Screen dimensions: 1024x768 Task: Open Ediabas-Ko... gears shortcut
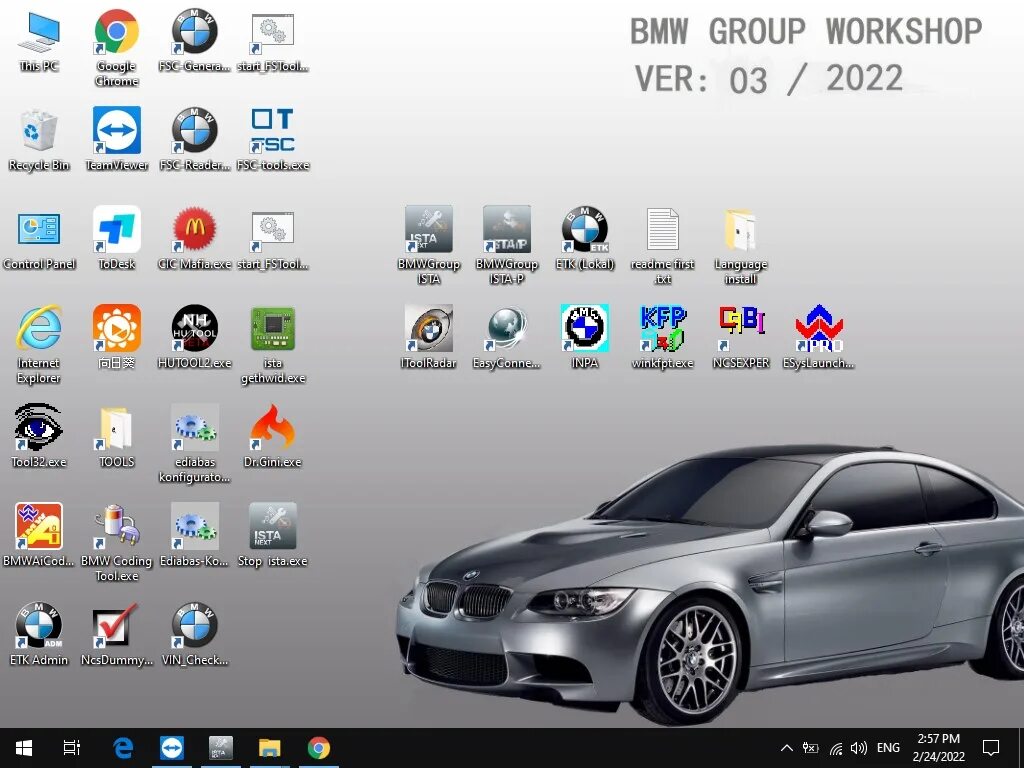(195, 535)
